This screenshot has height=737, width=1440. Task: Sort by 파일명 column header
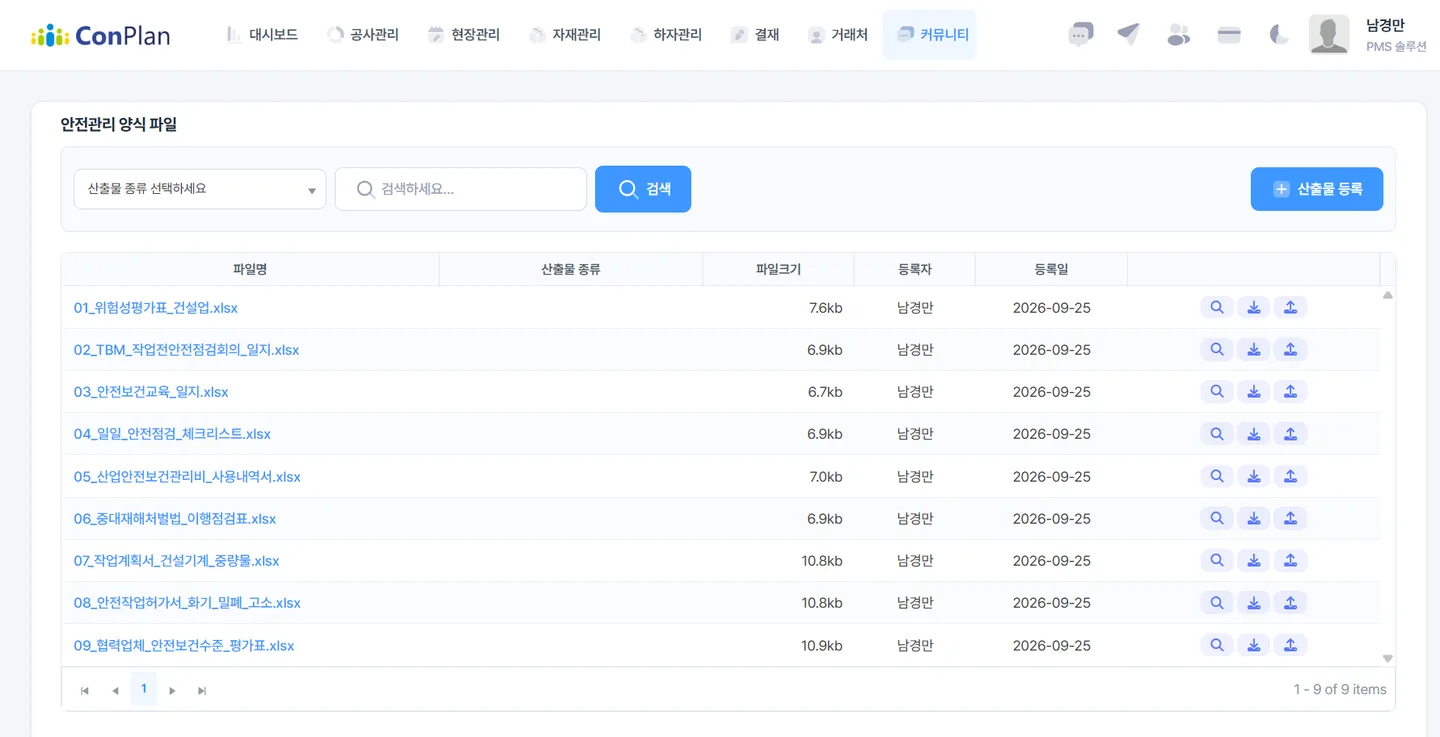tap(250, 269)
